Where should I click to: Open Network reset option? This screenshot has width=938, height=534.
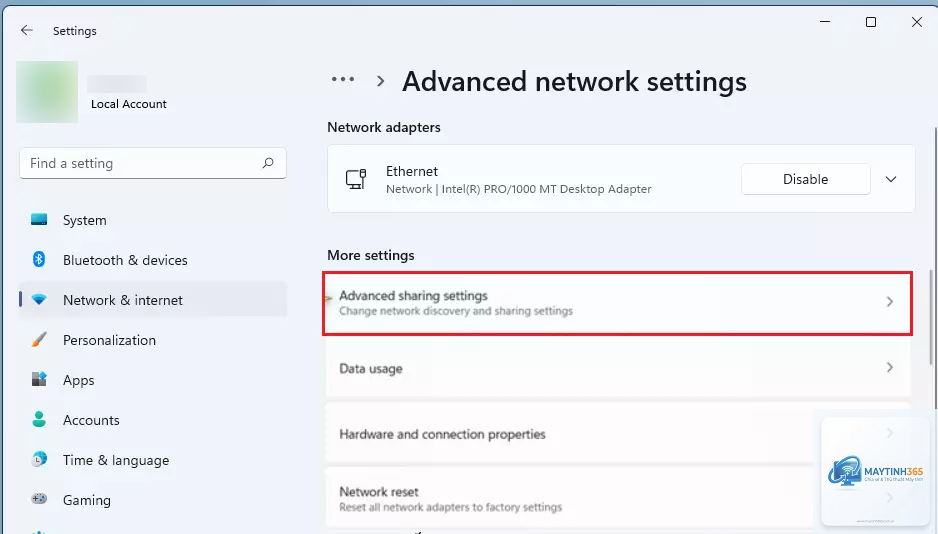(x=618, y=499)
